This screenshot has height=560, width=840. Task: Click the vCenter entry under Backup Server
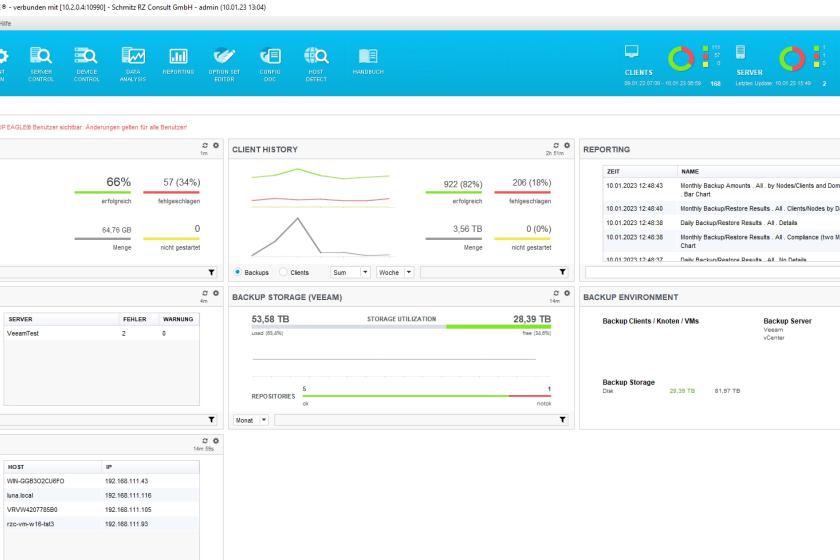point(774,338)
